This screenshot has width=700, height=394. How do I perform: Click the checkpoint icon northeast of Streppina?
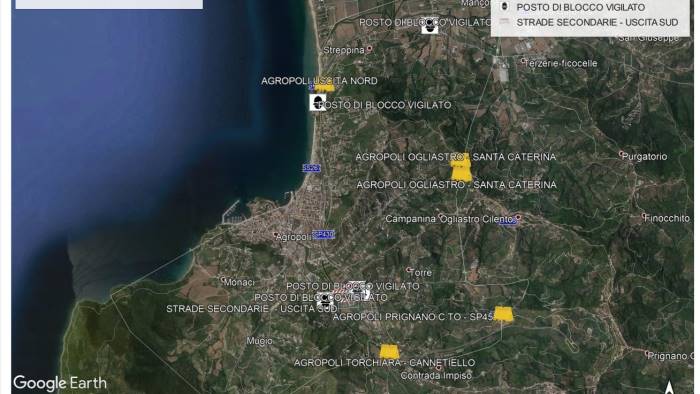coord(429,26)
